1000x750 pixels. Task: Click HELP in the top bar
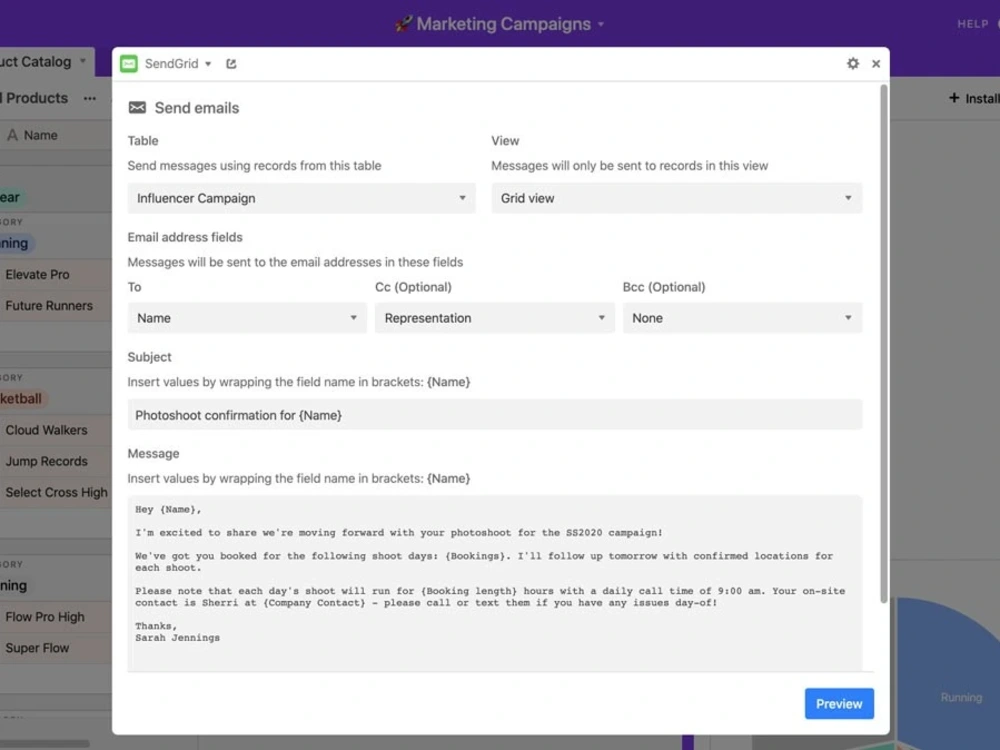(x=972, y=24)
